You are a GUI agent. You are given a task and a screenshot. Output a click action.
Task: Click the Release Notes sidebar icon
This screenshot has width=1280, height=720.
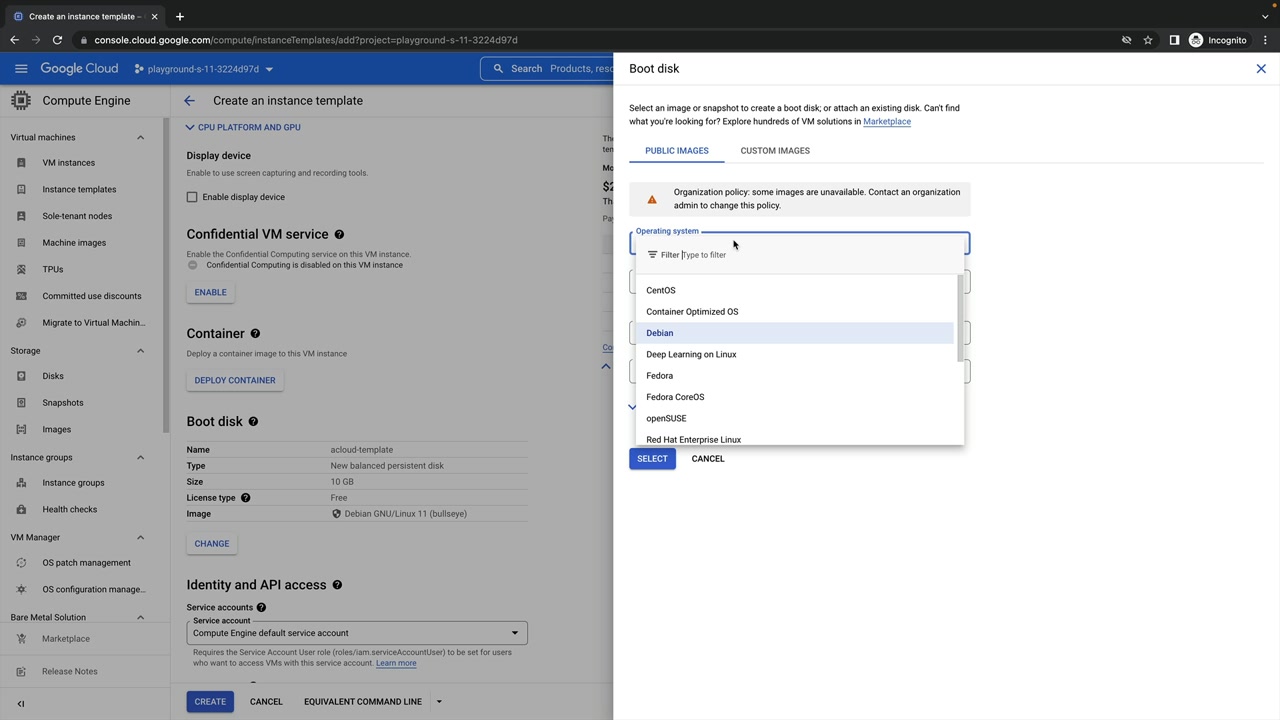(21, 672)
